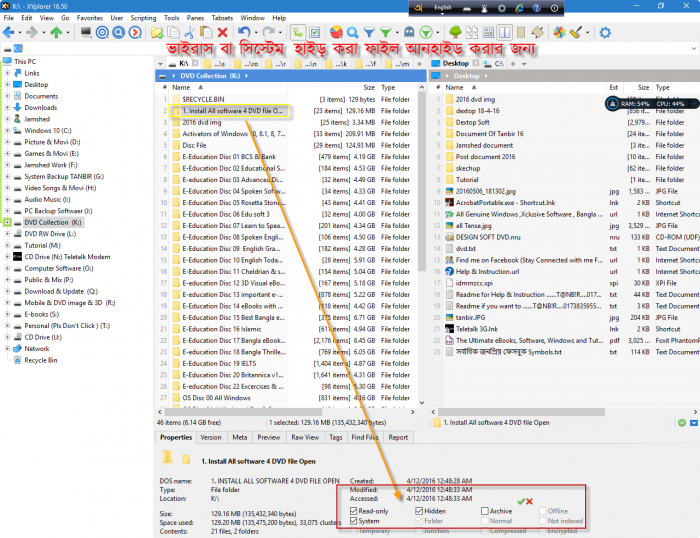700x538 pixels.
Task: Select OS Disc 00 All Windows folder
Action: pyautogui.click(x=216, y=398)
